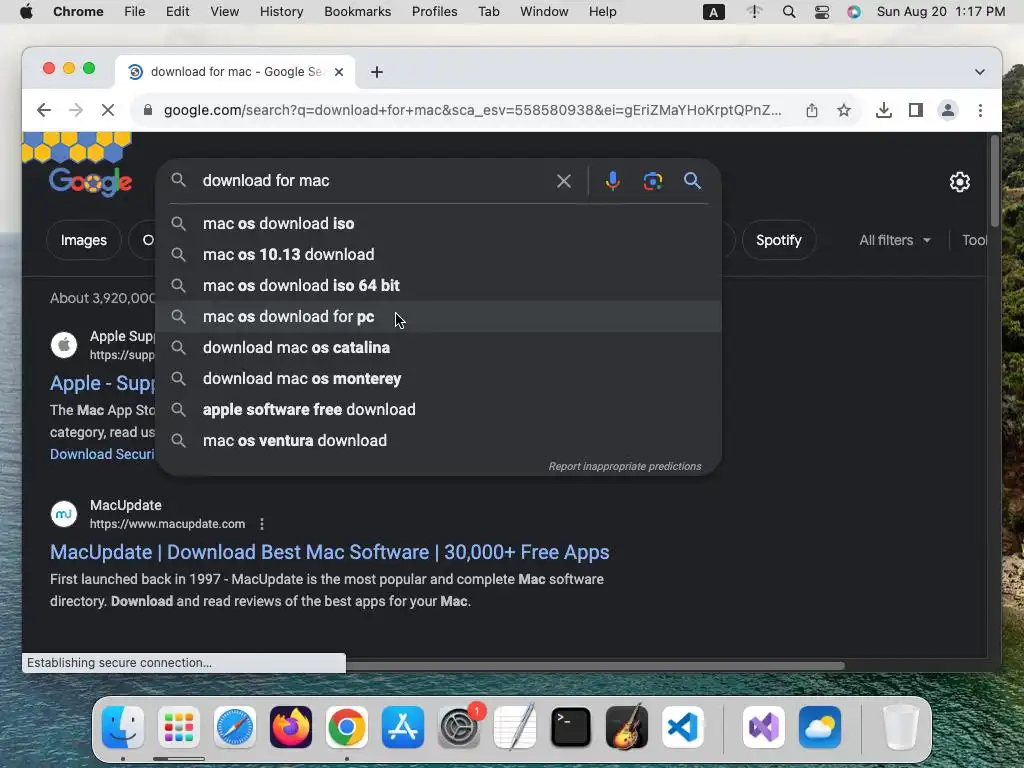Select suggestion 'apple software free download'

point(439,409)
